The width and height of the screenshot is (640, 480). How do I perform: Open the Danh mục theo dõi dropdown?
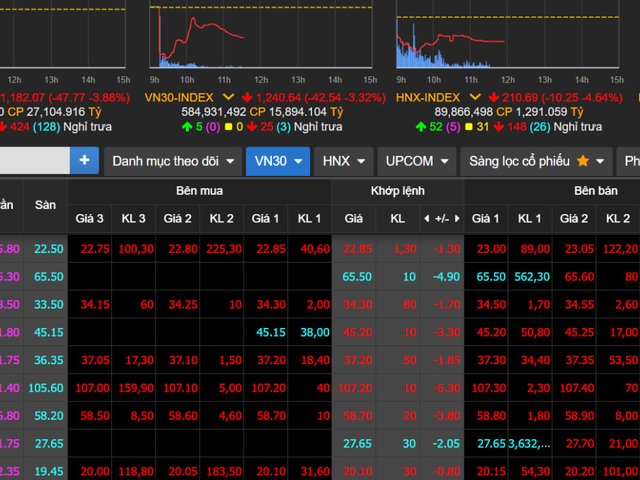[x=173, y=160]
